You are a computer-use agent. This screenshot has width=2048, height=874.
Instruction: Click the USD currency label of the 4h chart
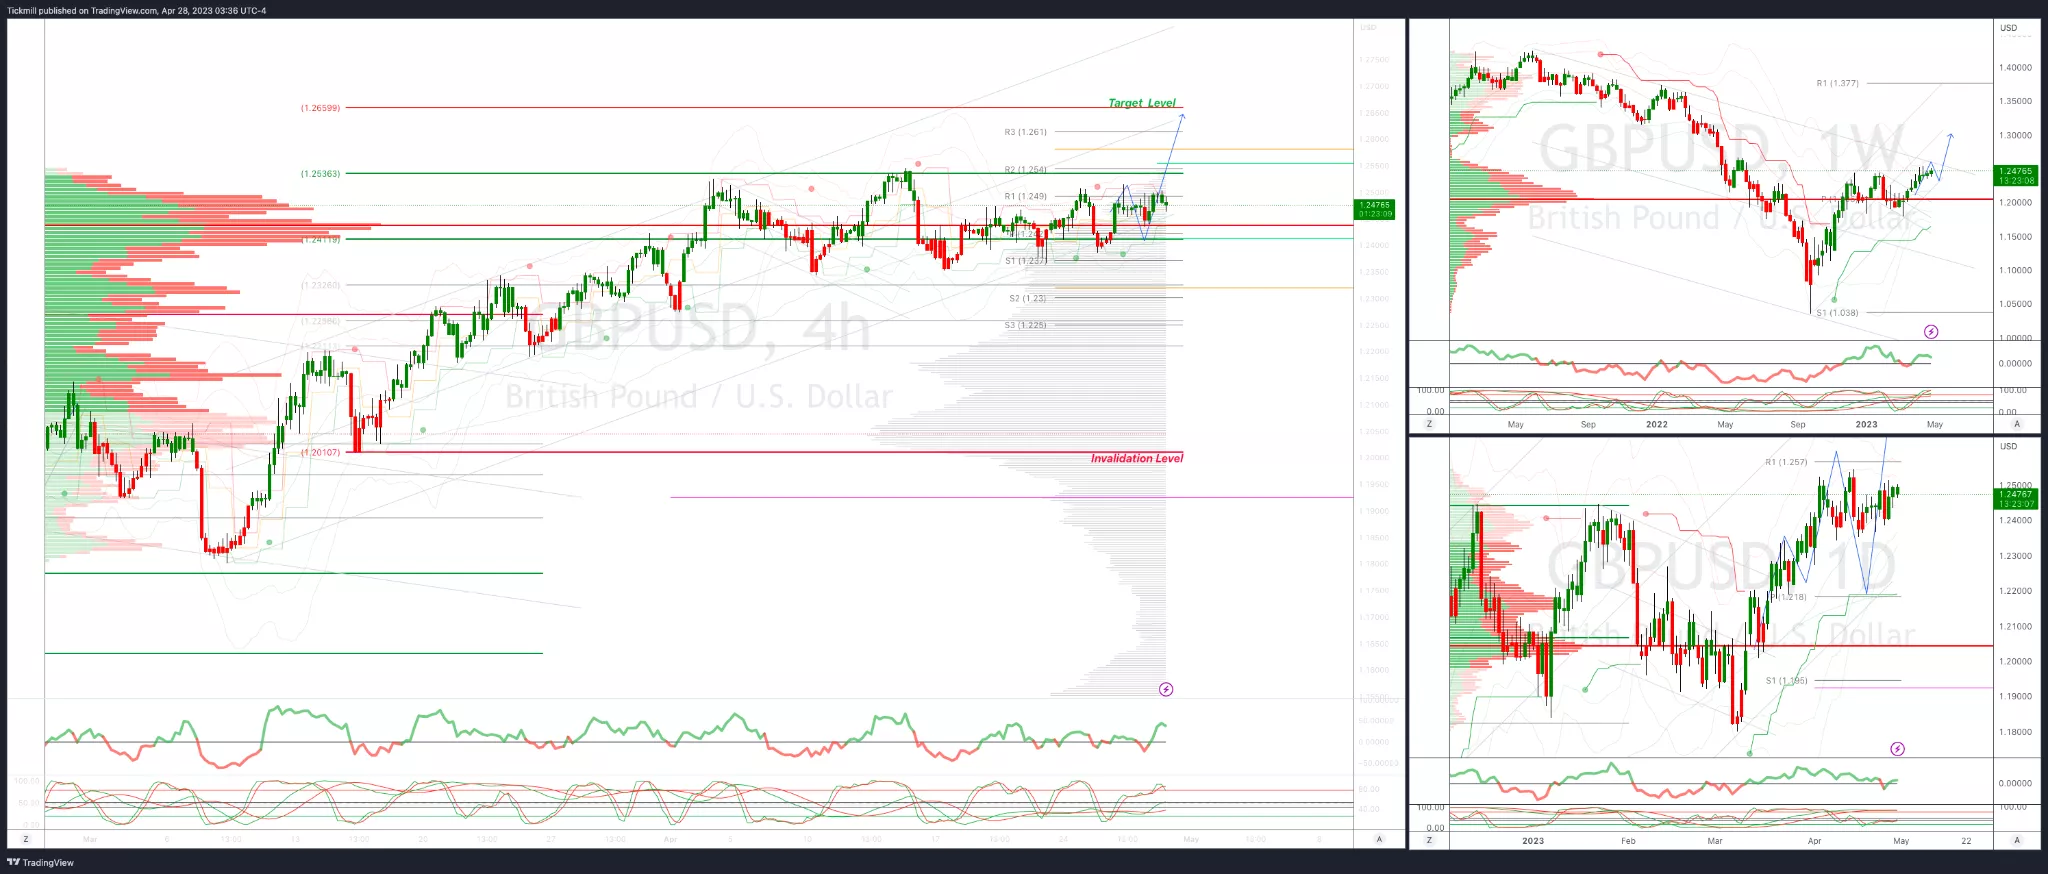[1368, 27]
